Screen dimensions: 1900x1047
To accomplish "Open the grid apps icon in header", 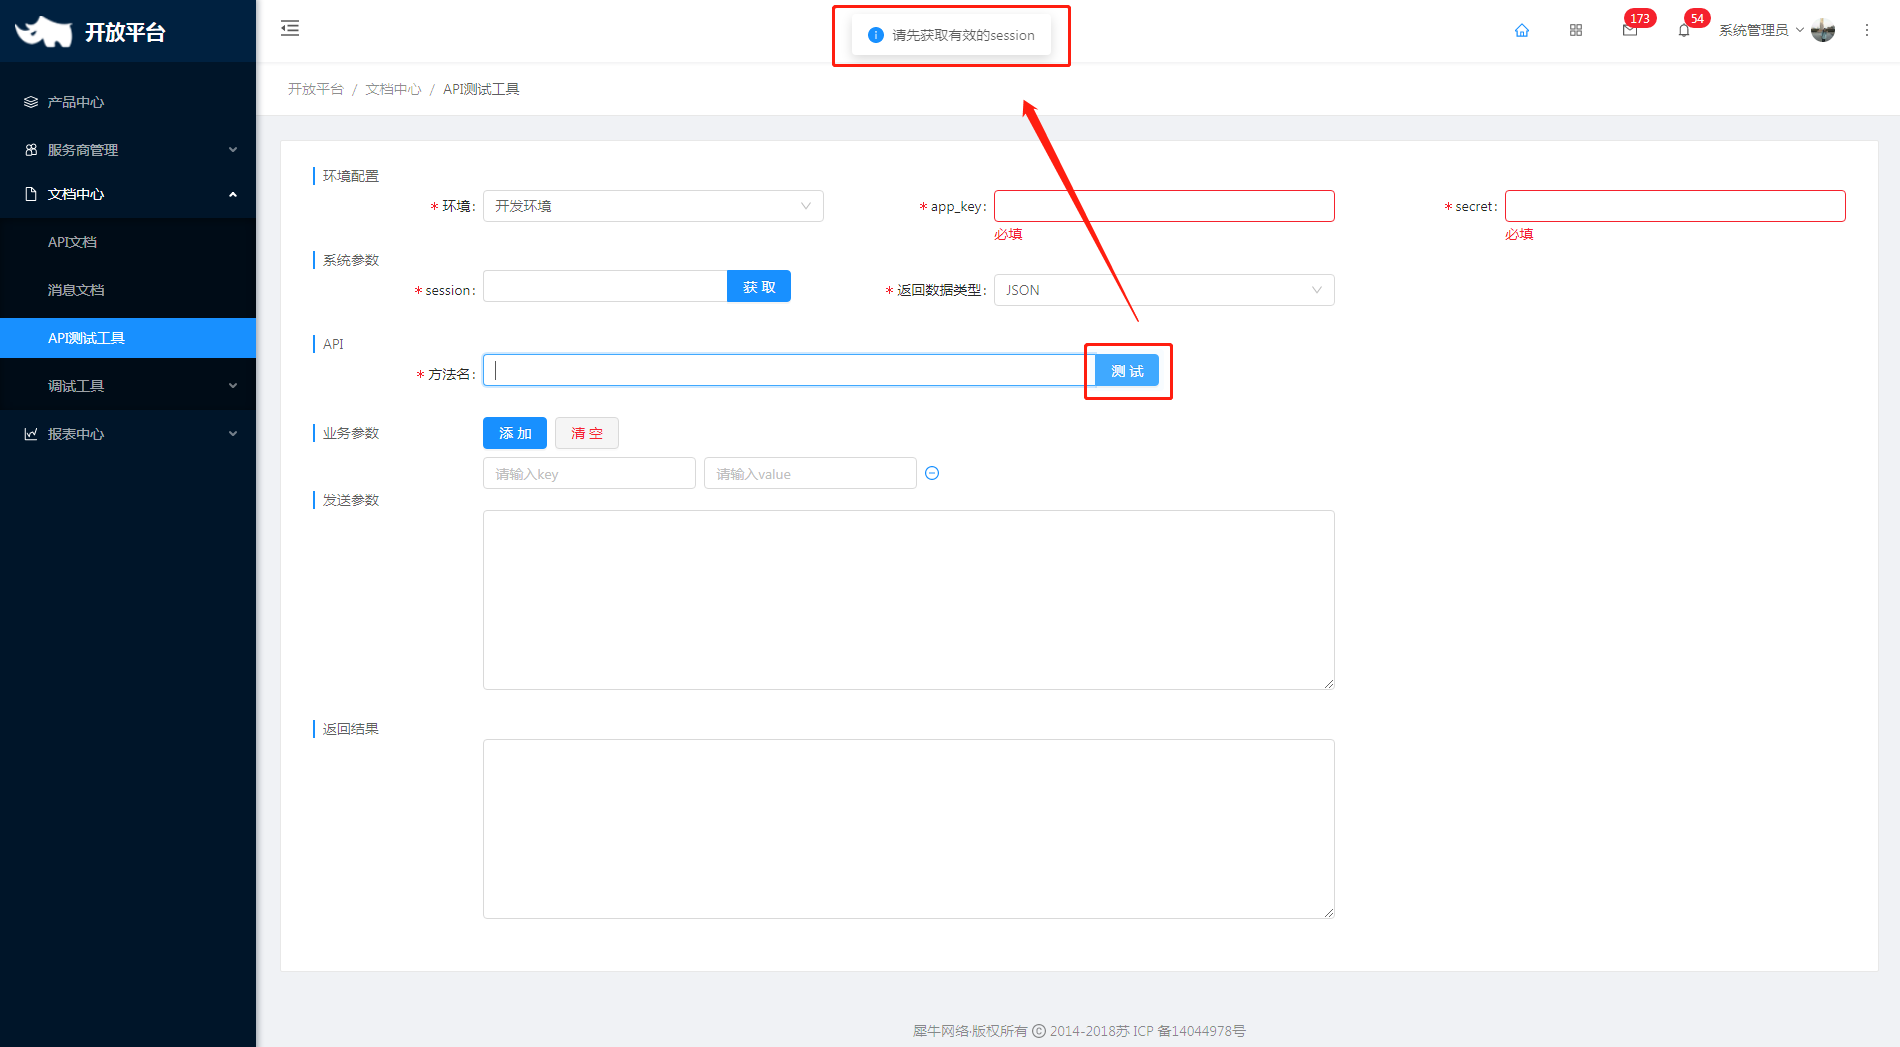I will click(1576, 30).
